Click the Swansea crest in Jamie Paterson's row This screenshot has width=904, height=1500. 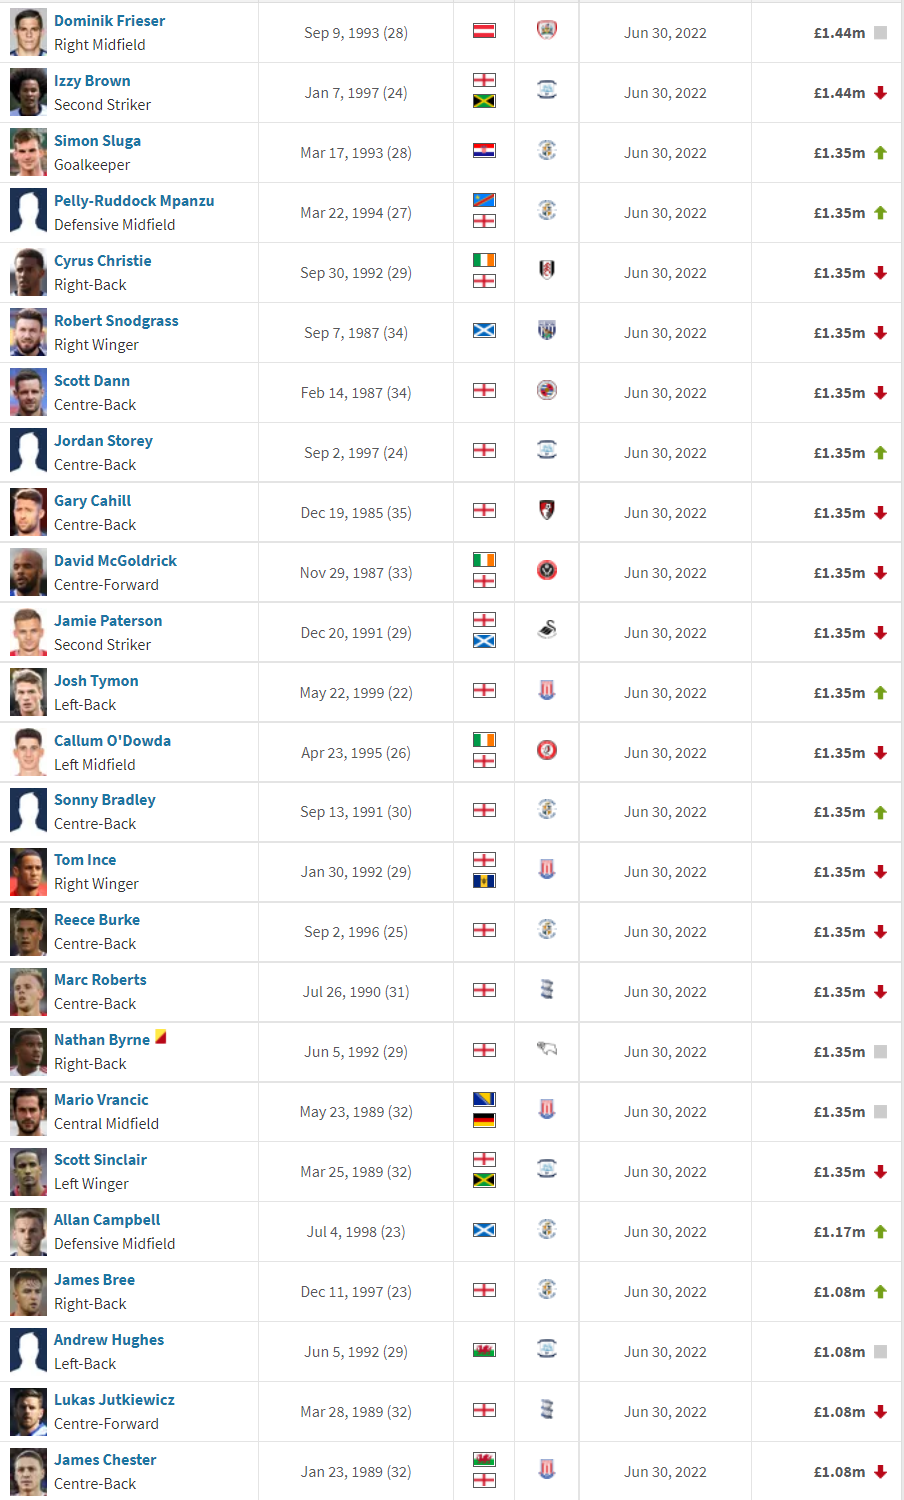[547, 630]
